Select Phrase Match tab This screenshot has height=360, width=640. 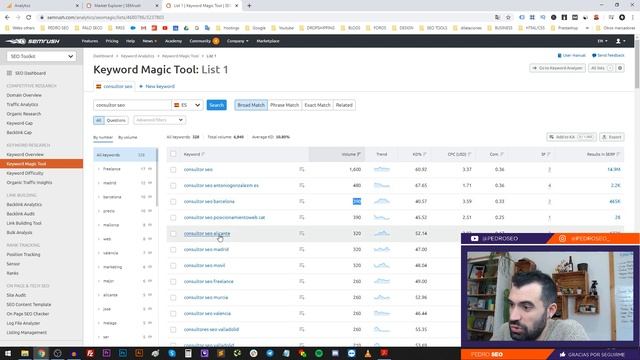pos(284,105)
